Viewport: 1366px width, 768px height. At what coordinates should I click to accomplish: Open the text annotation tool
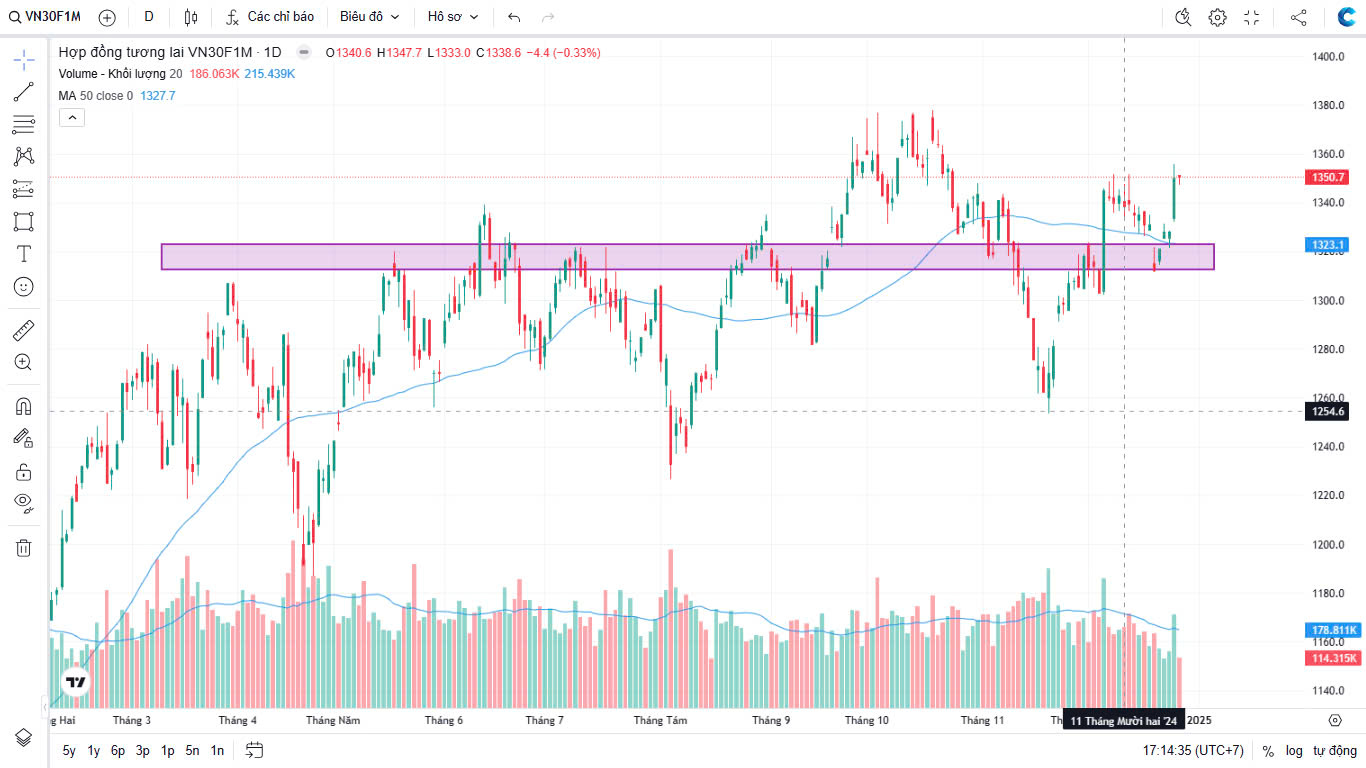pyautogui.click(x=24, y=254)
